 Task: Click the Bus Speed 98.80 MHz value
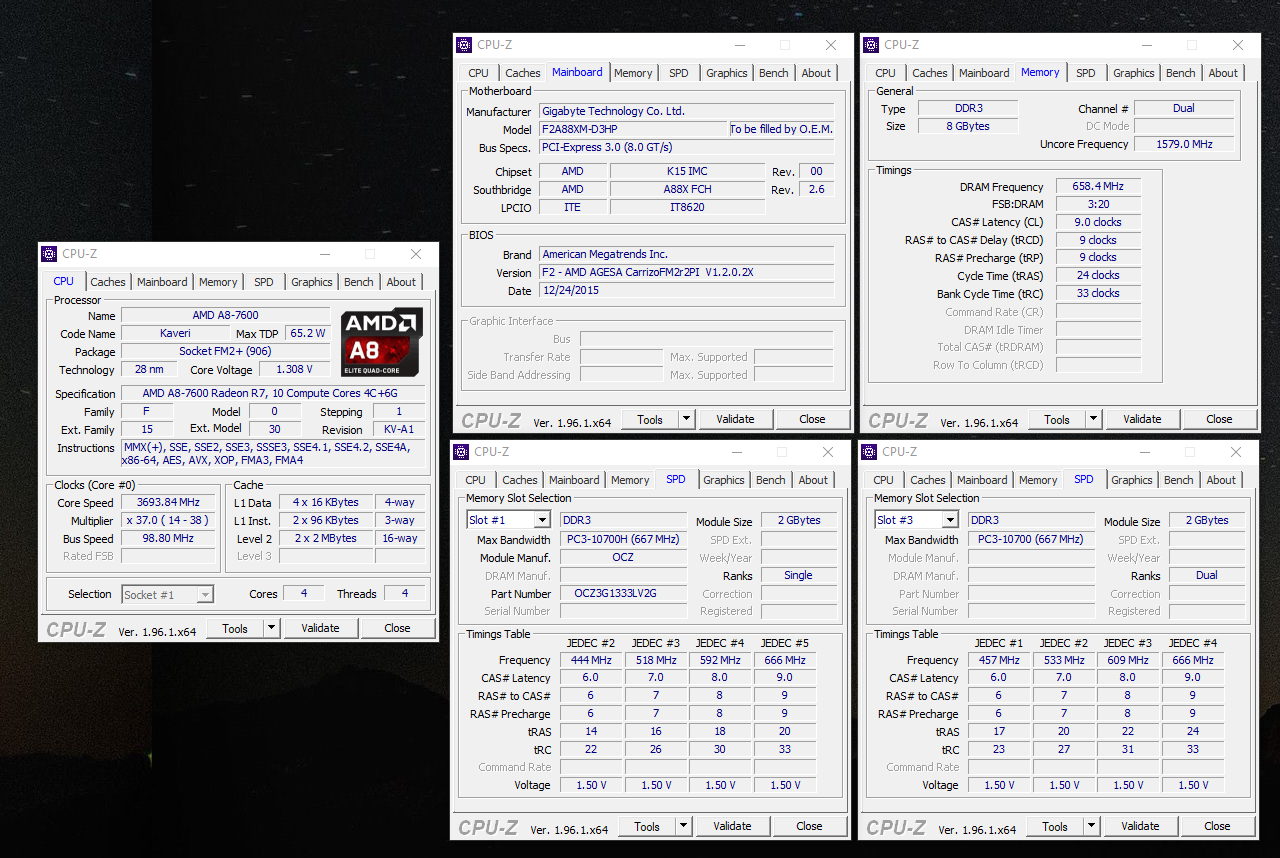[168, 538]
